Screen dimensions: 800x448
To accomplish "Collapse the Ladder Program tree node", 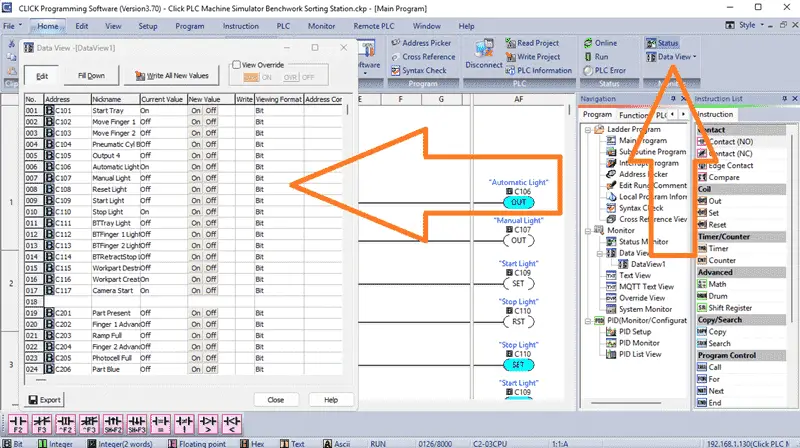I will point(588,130).
